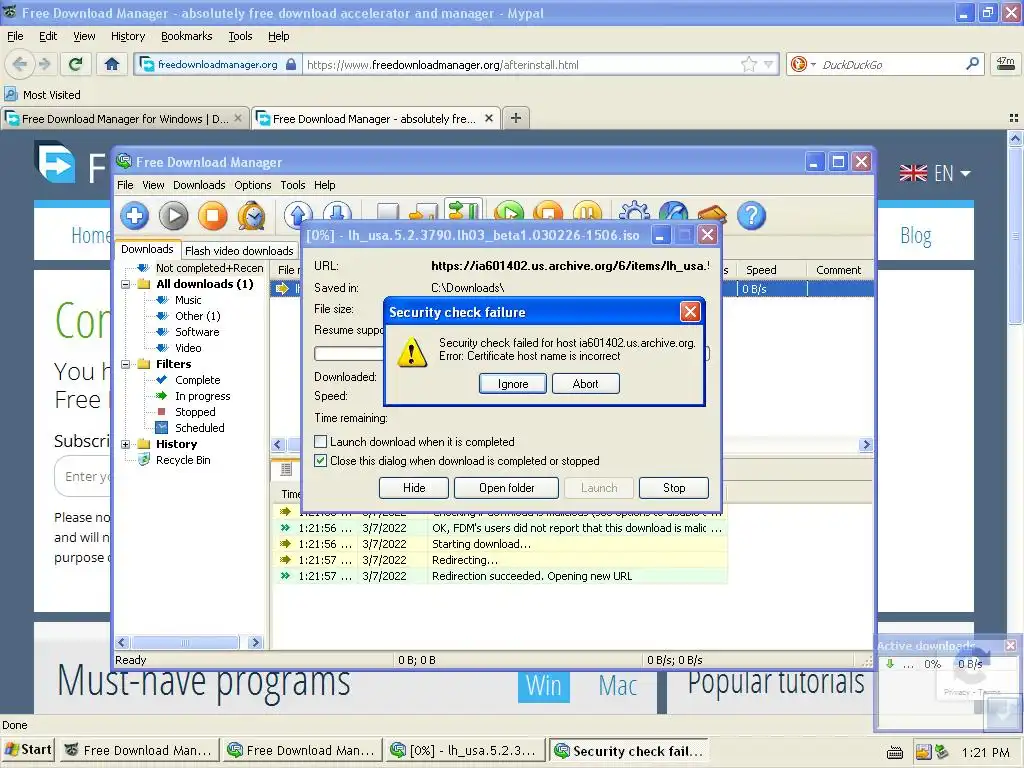This screenshot has width=1024, height=768.
Task: Click the search magnifier in DuckDuckGo box
Action: 972,64
